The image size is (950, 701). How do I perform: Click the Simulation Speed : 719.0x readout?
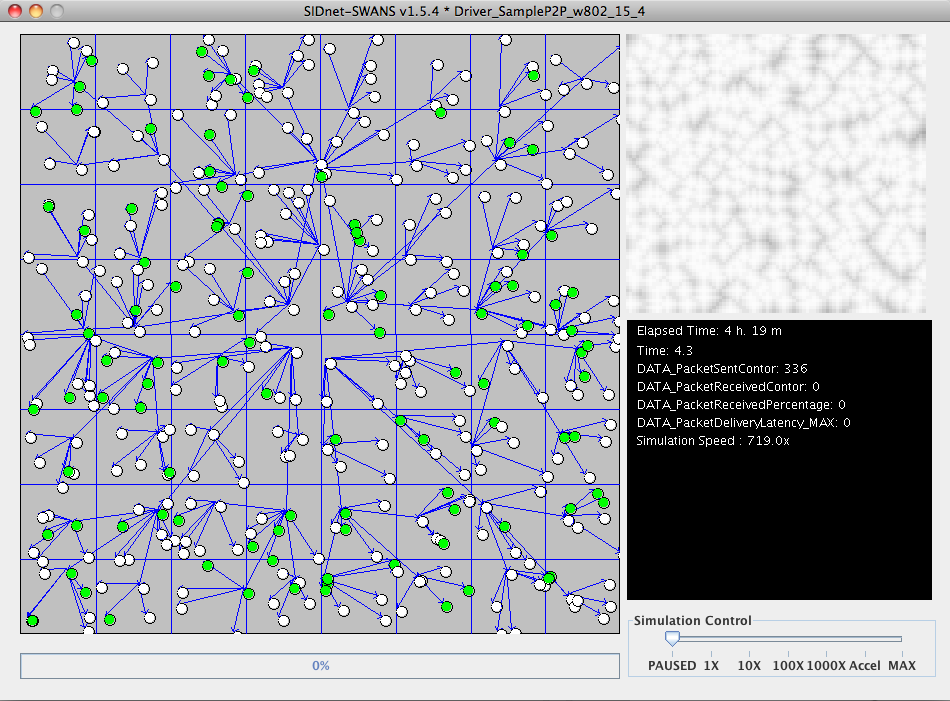tap(713, 441)
